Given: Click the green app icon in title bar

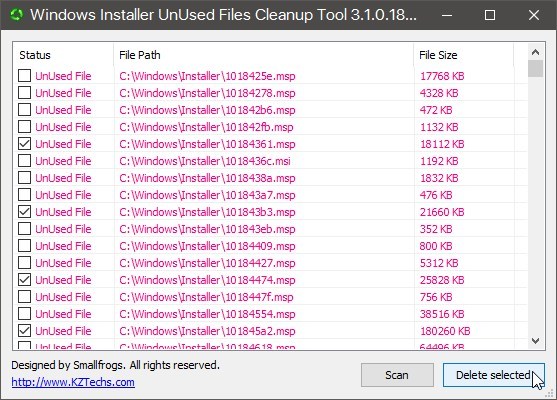Looking at the screenshot, I should coord(16,15).
